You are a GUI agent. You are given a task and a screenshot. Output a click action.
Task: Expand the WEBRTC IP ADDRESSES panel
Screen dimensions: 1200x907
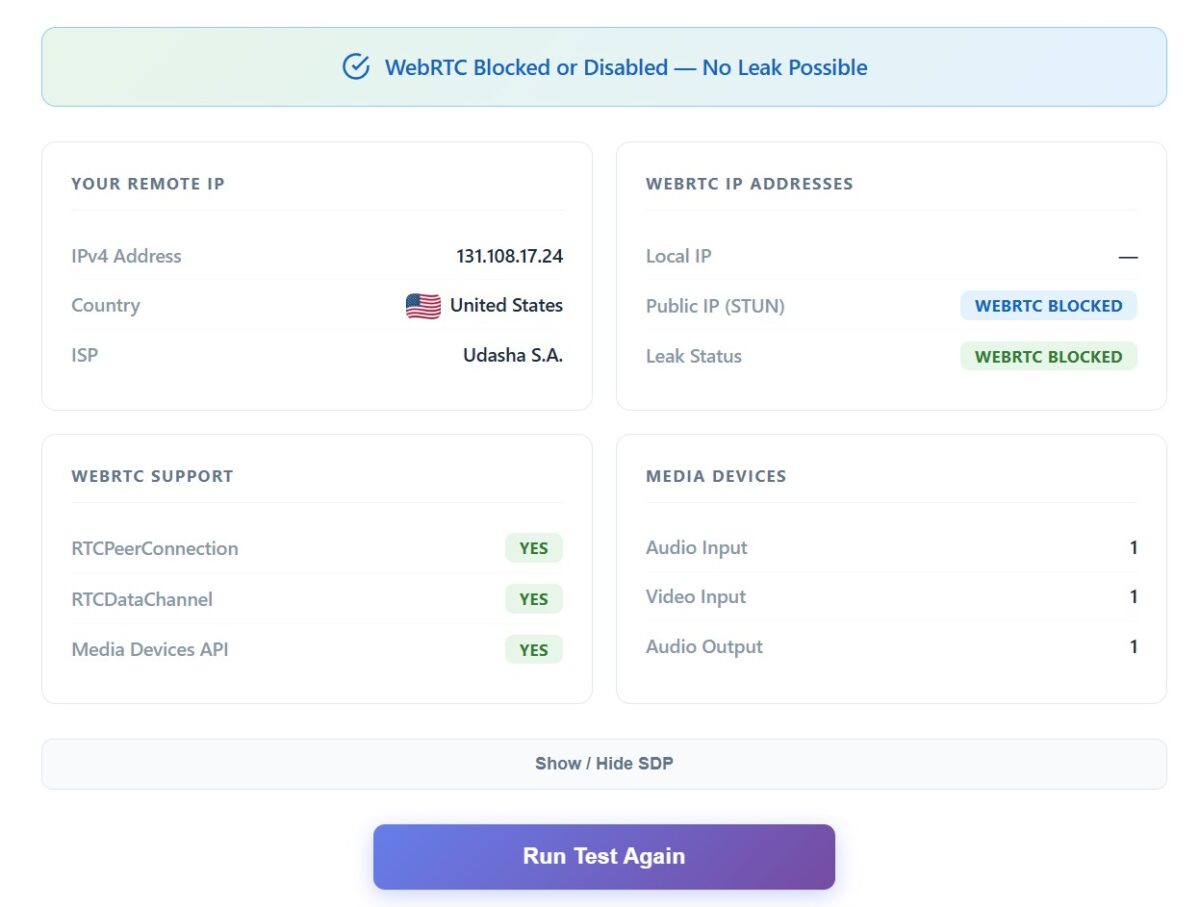click(750, 183)
